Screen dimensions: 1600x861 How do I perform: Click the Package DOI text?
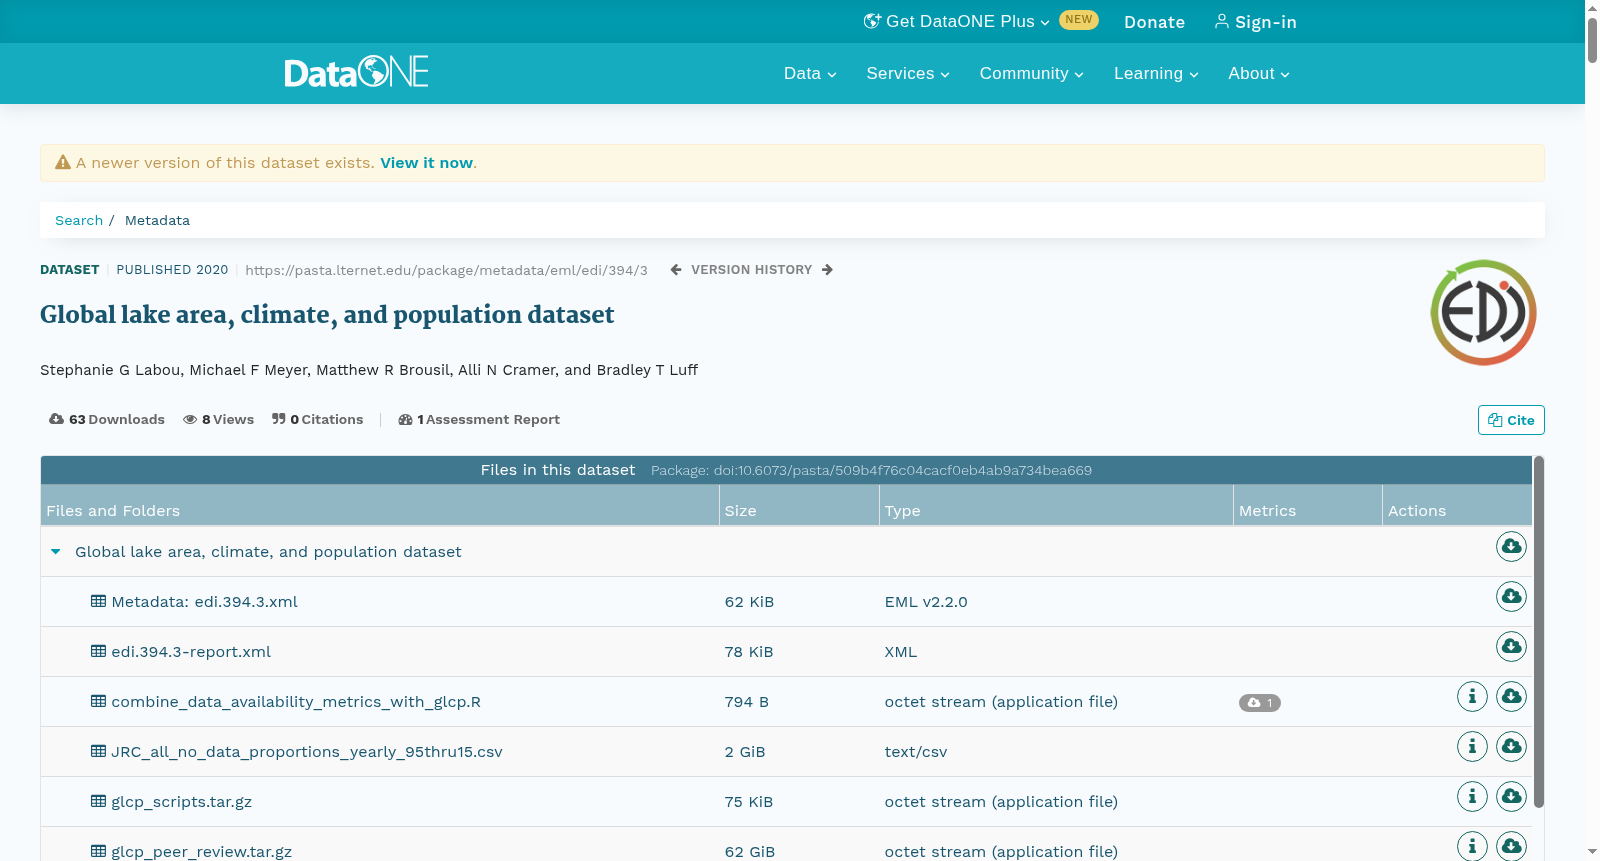point(871,471)
